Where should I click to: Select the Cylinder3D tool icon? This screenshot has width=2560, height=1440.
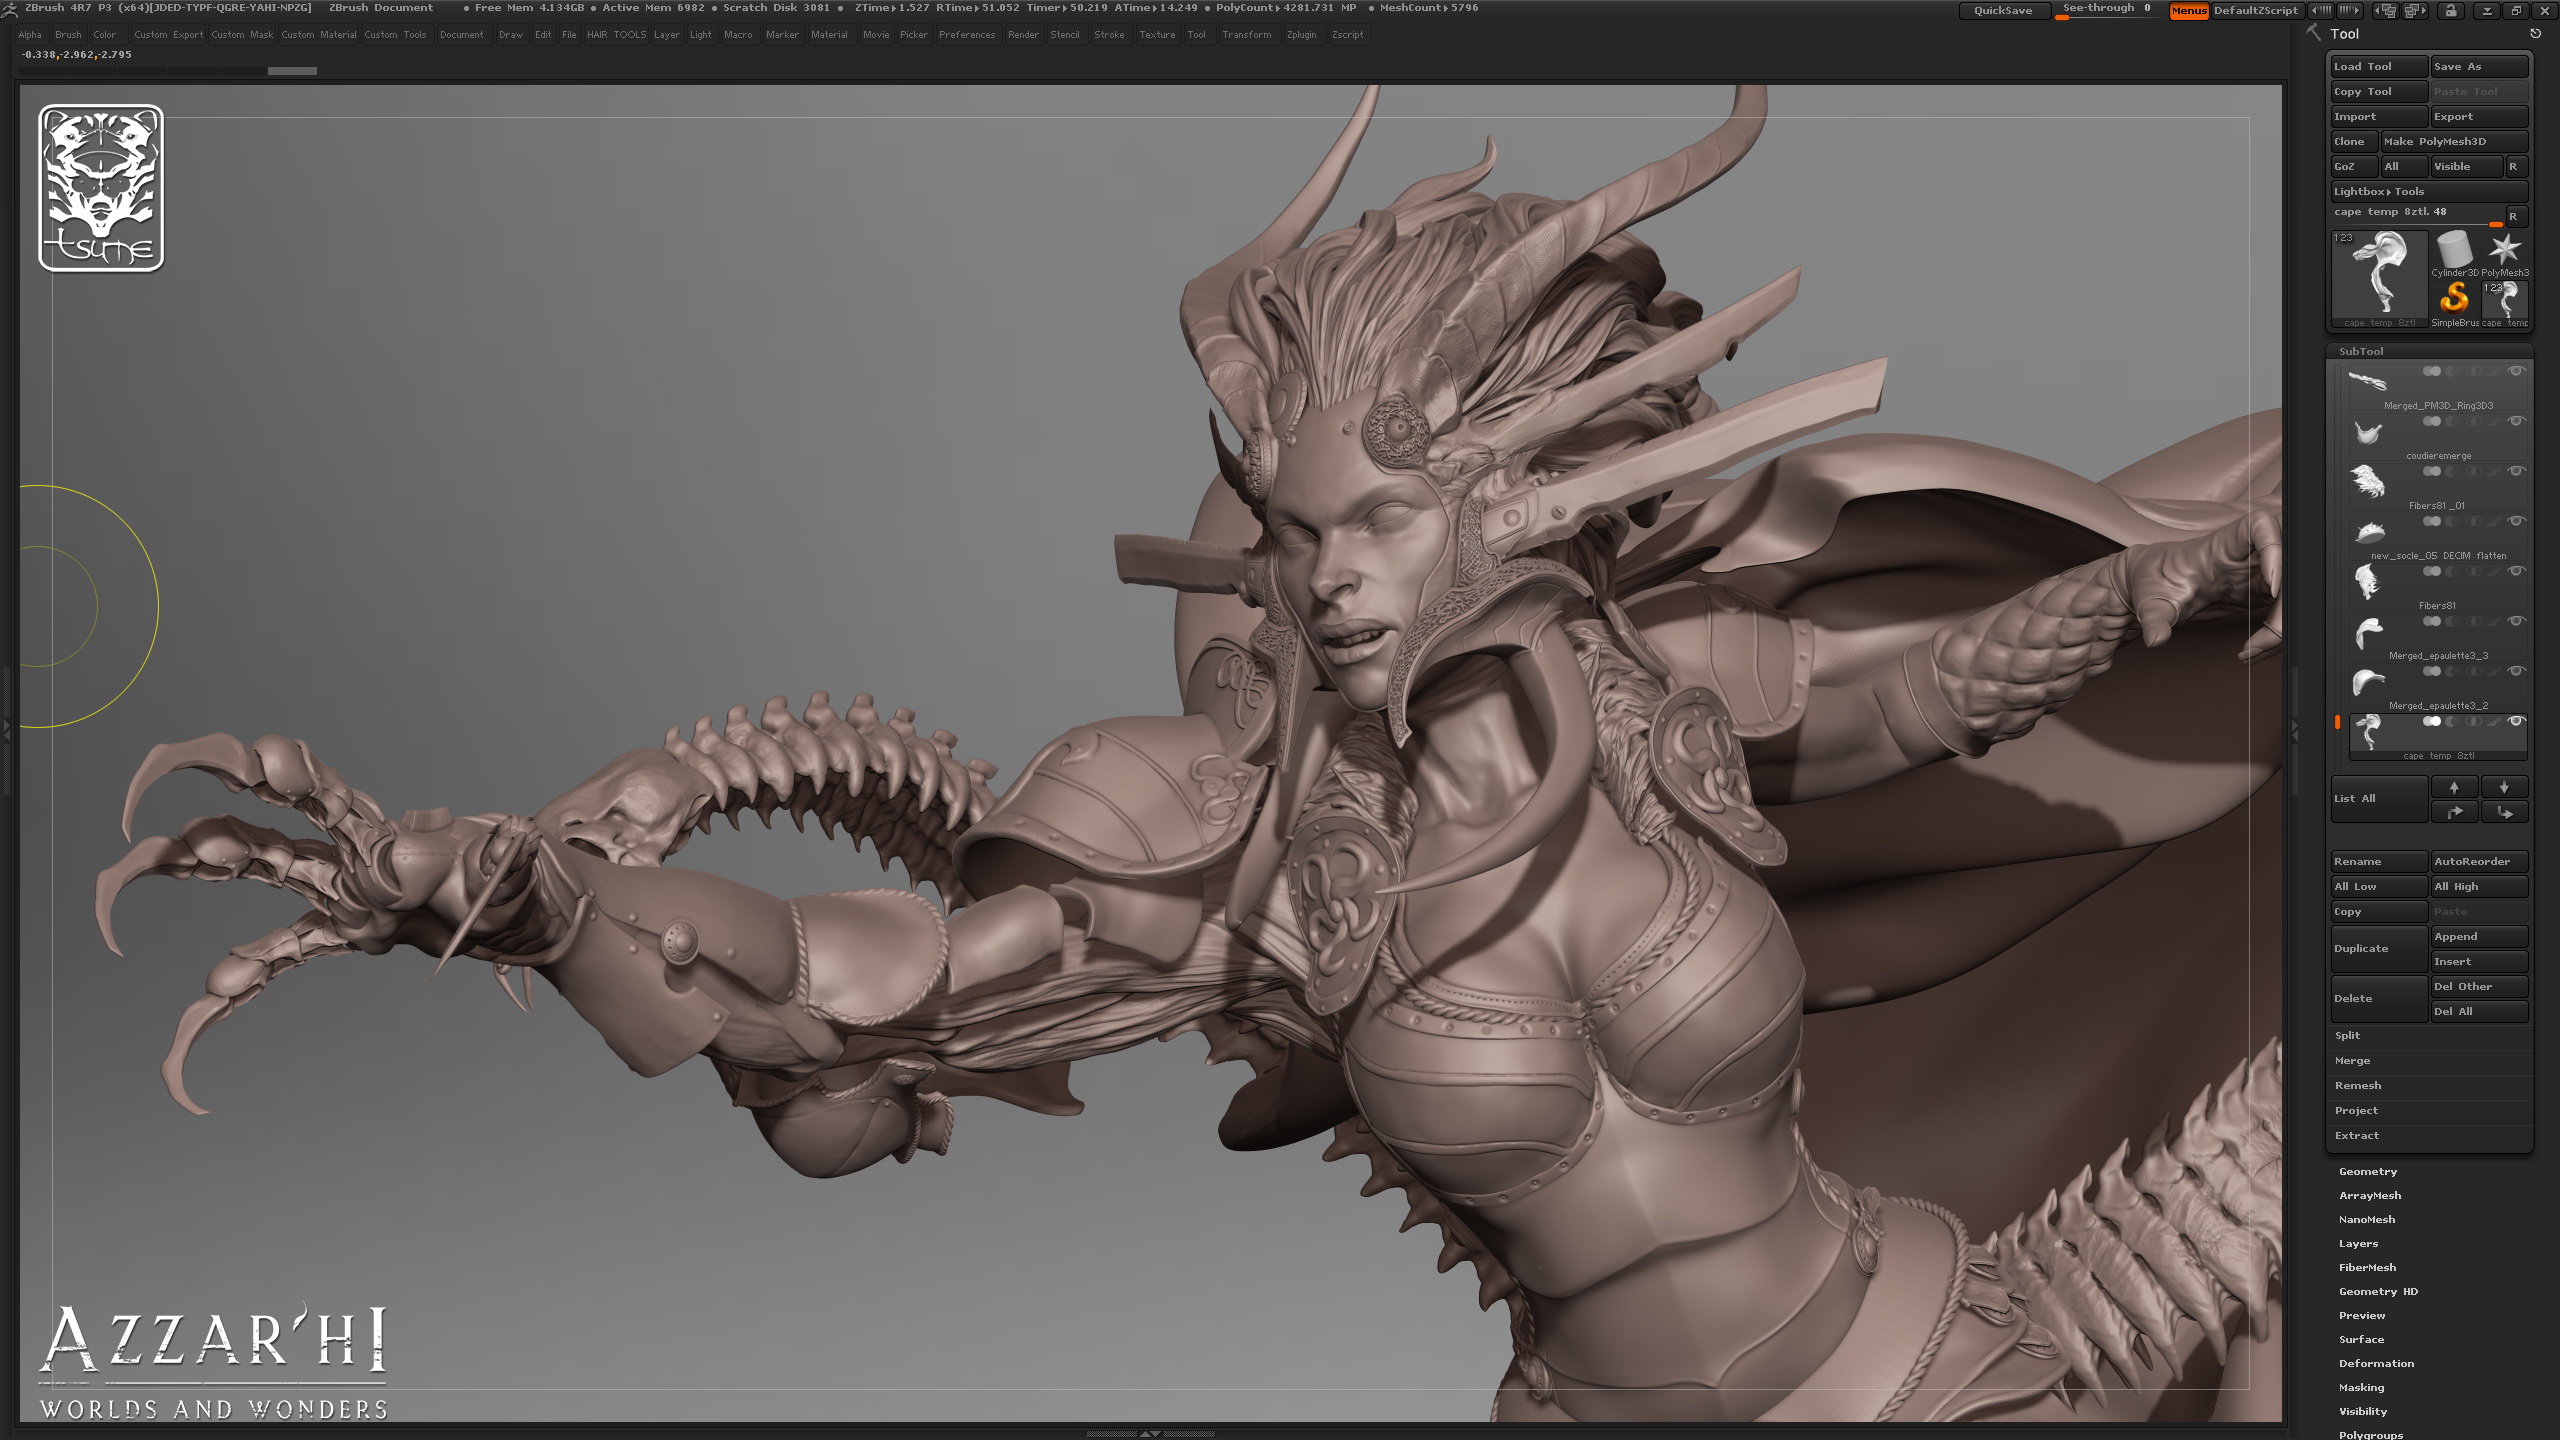pos(2454,250)
